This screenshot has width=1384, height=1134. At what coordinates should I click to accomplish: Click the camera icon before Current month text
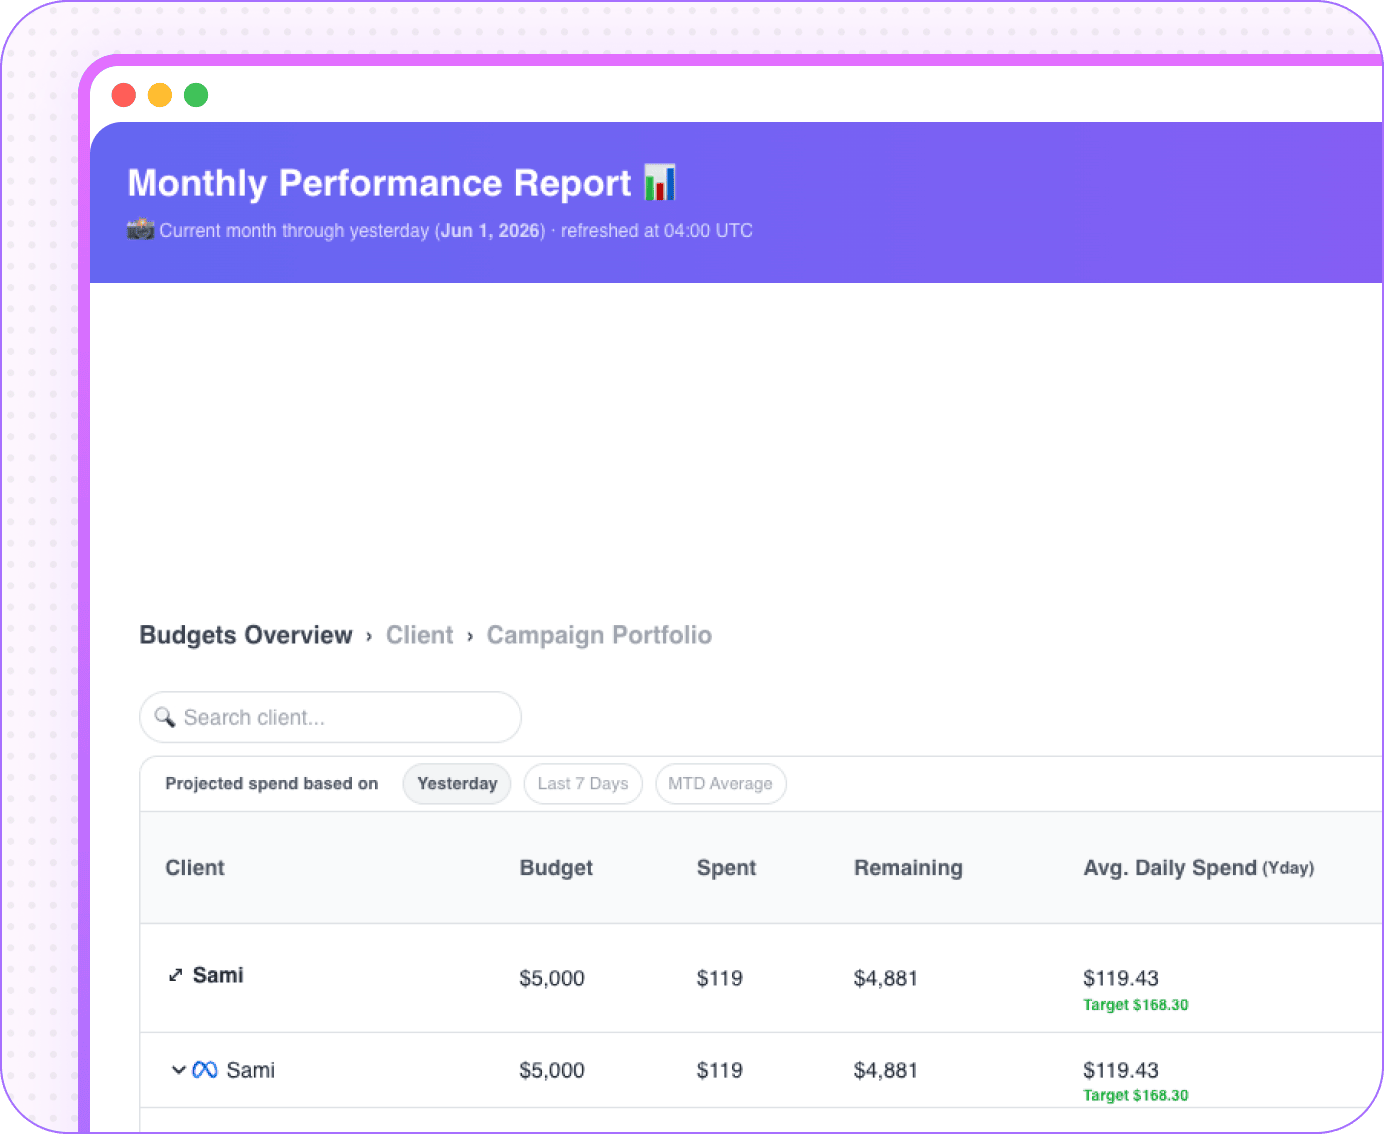click(x=140, y=229)
